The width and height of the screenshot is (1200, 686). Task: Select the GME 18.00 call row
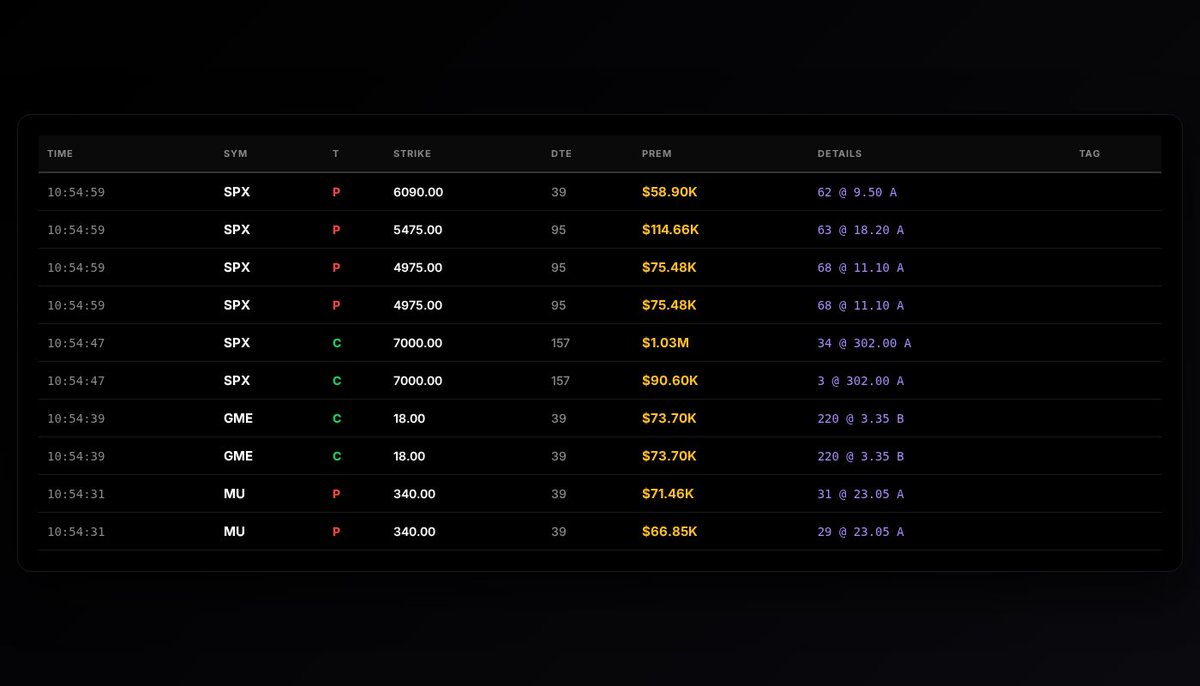point(600,418)
